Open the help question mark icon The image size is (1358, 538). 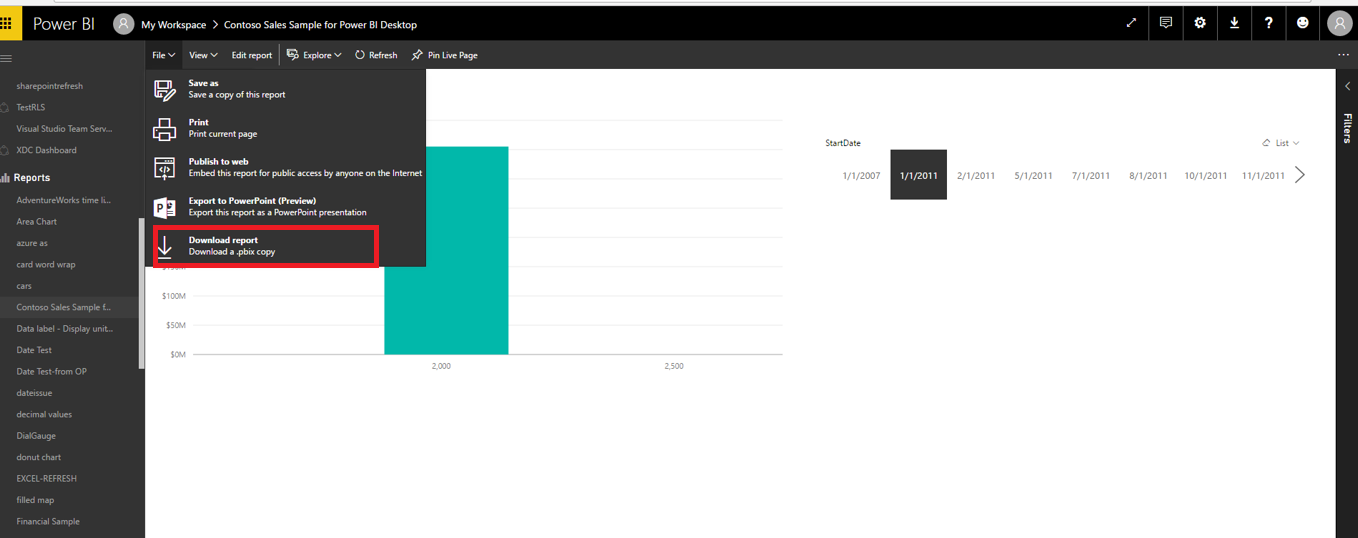coord(1268,23)
